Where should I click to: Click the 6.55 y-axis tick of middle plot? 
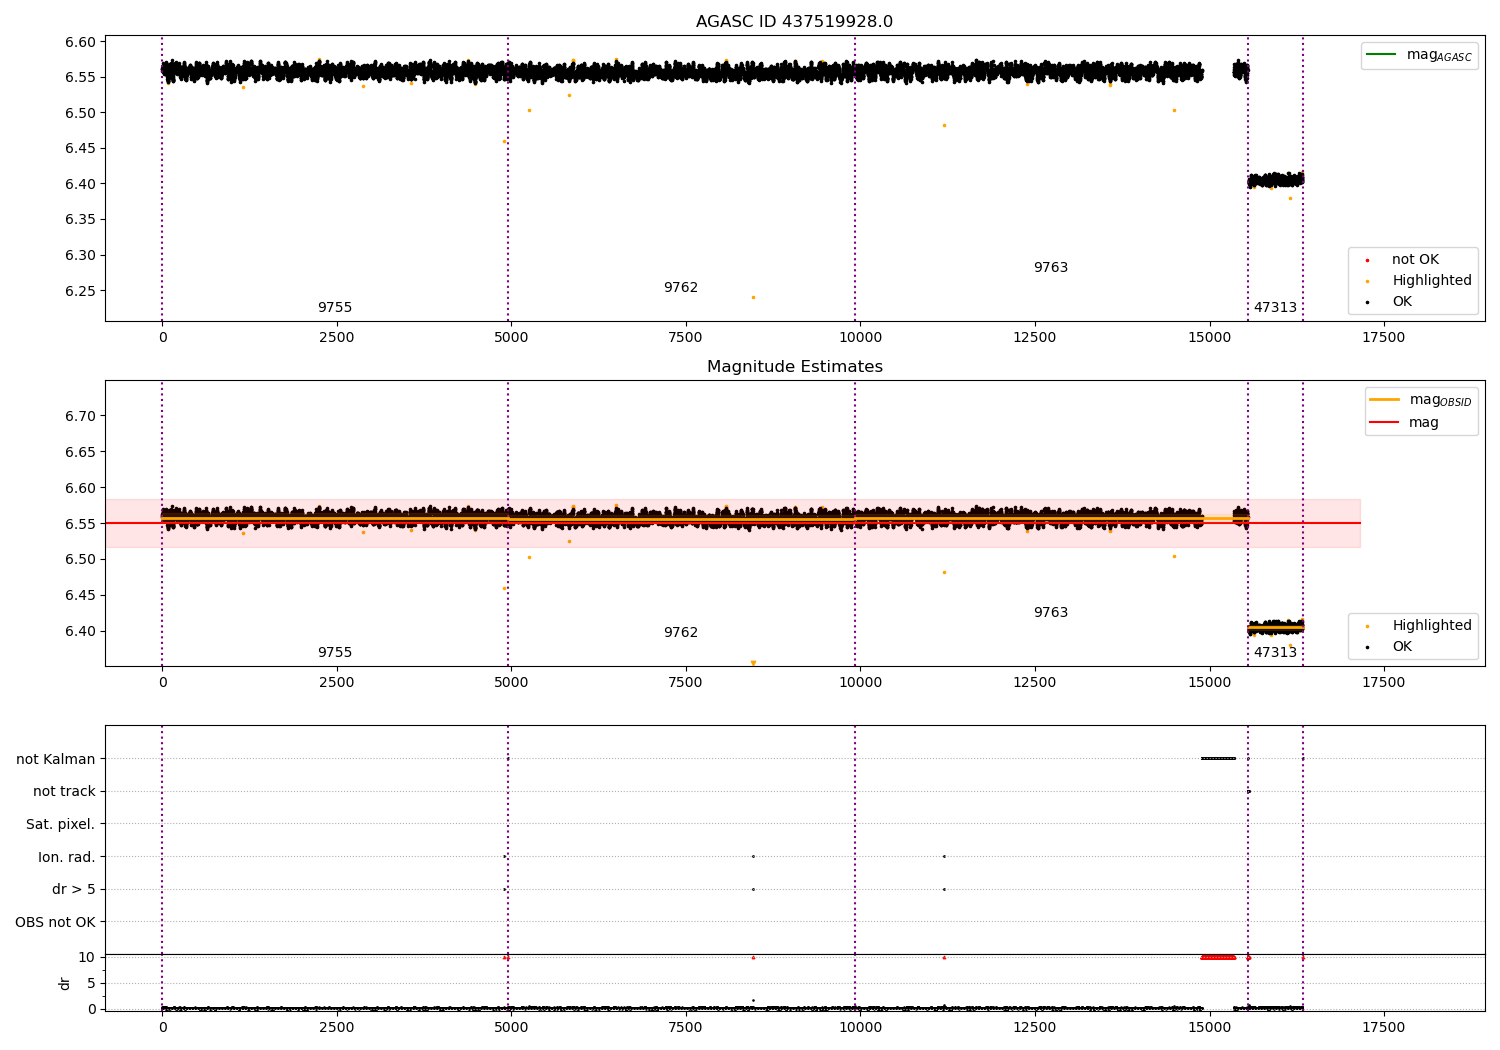81,524
